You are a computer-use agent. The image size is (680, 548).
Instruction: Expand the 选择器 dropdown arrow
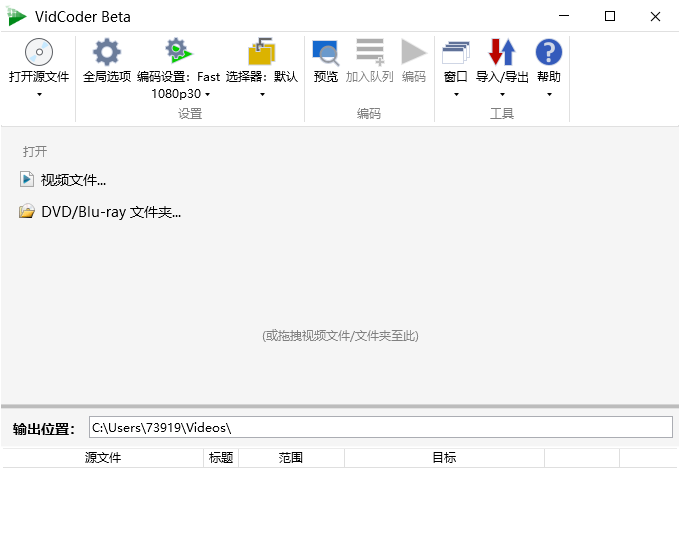[x=262, y=95]
